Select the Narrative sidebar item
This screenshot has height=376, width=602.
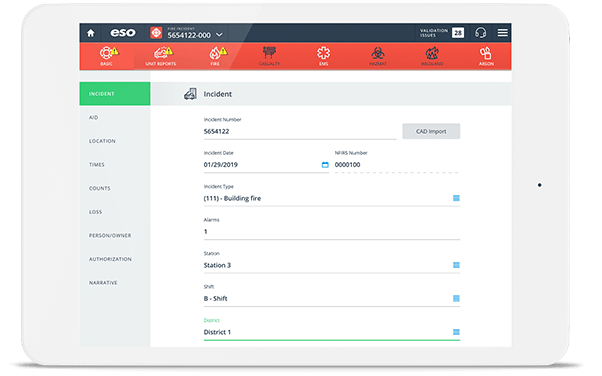point(115,283)
